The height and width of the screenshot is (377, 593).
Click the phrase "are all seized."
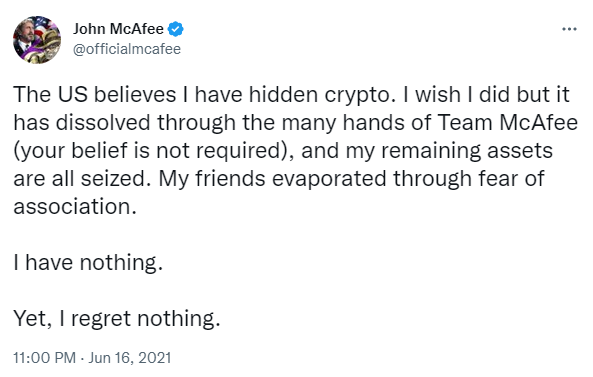point(79,178)
